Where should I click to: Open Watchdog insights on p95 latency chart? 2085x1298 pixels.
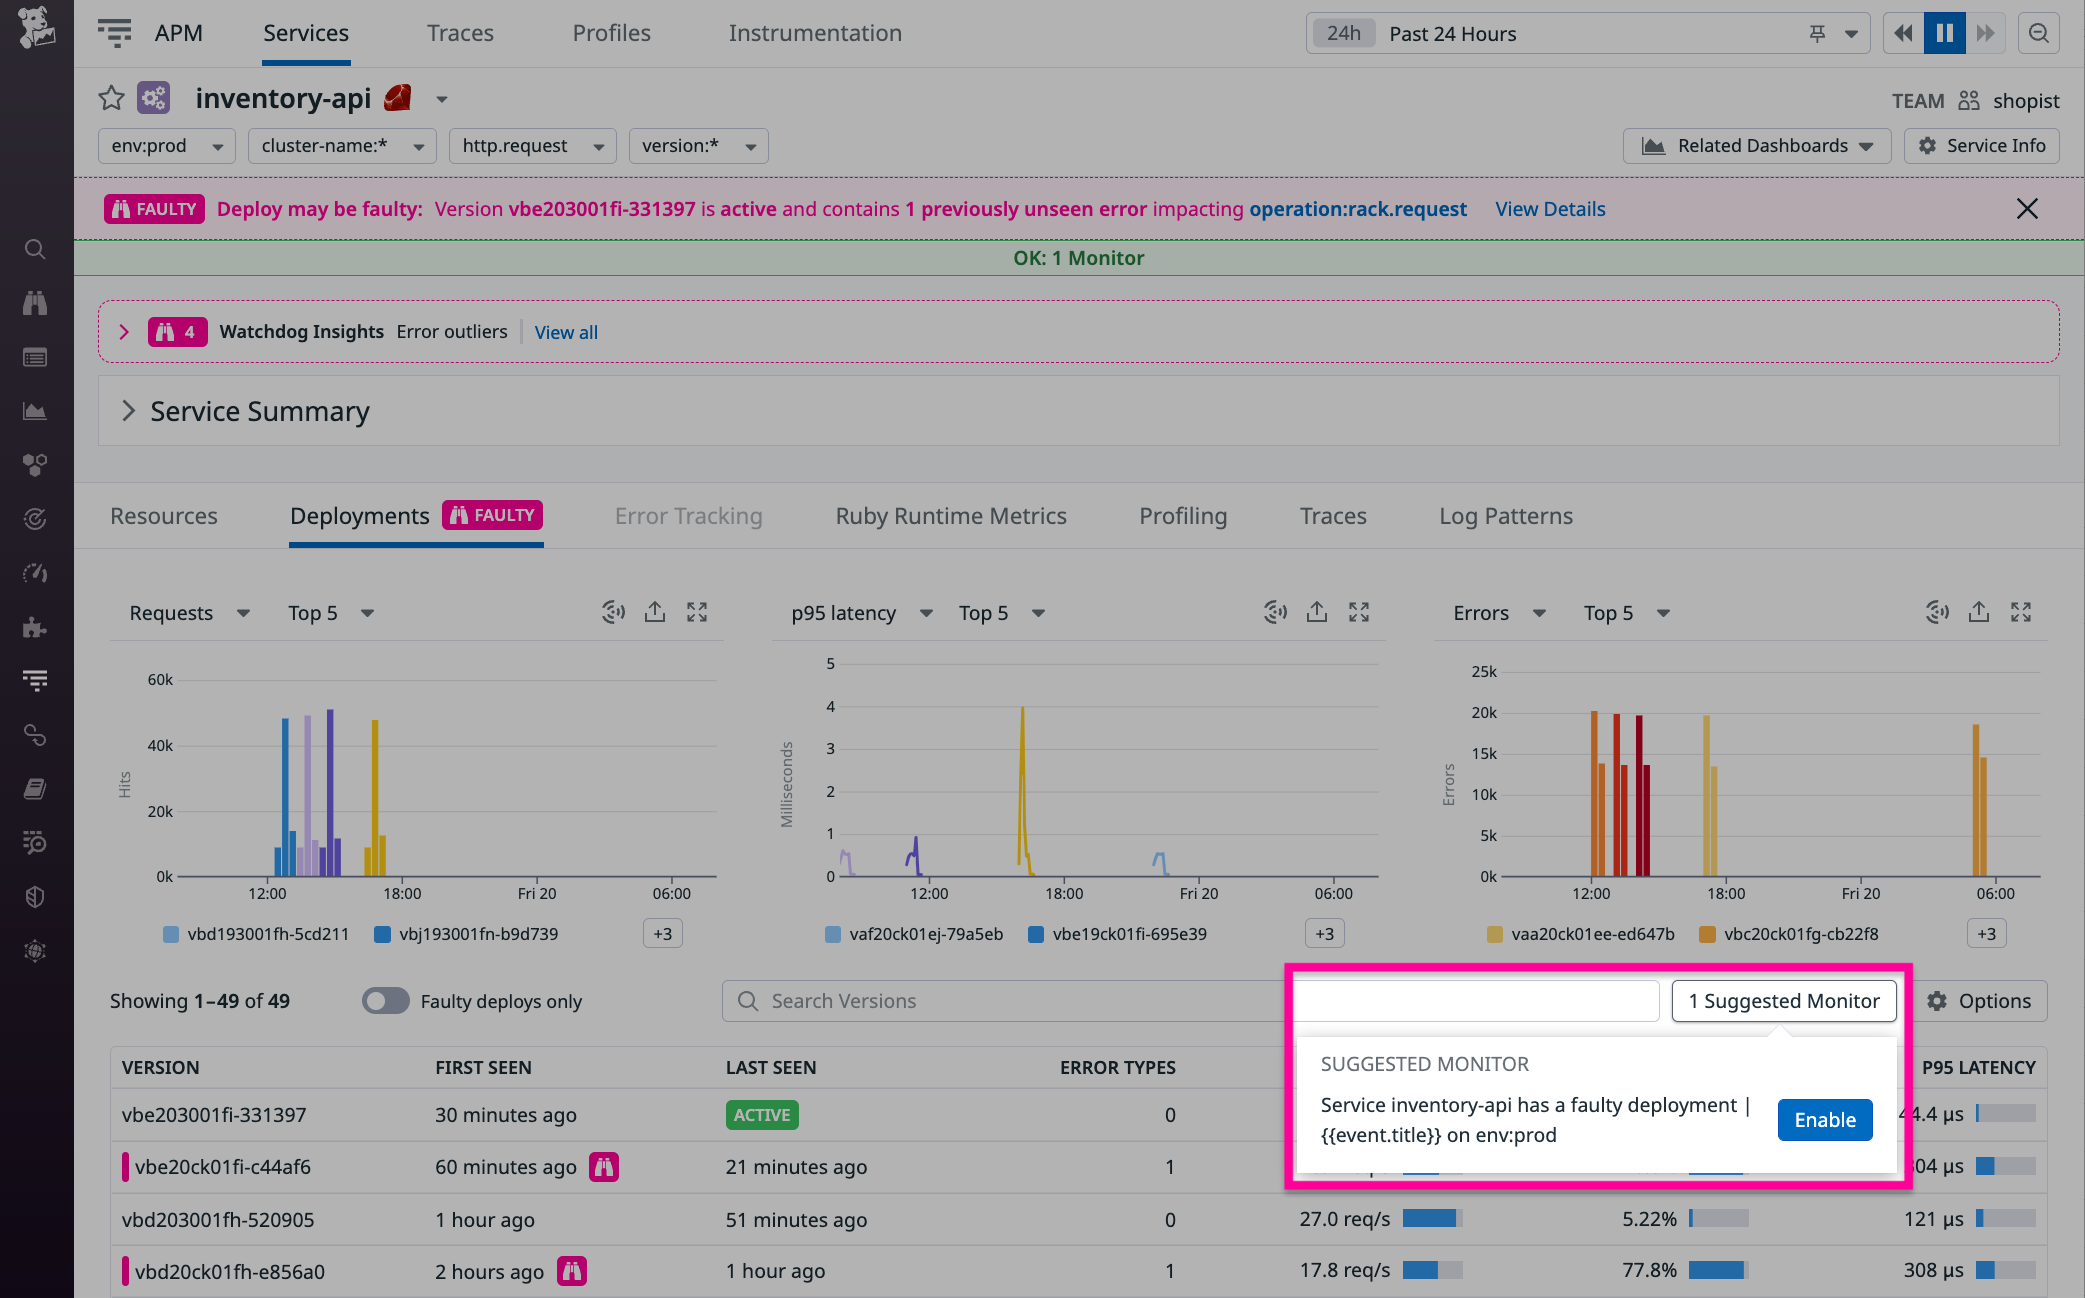[1275, 612]
